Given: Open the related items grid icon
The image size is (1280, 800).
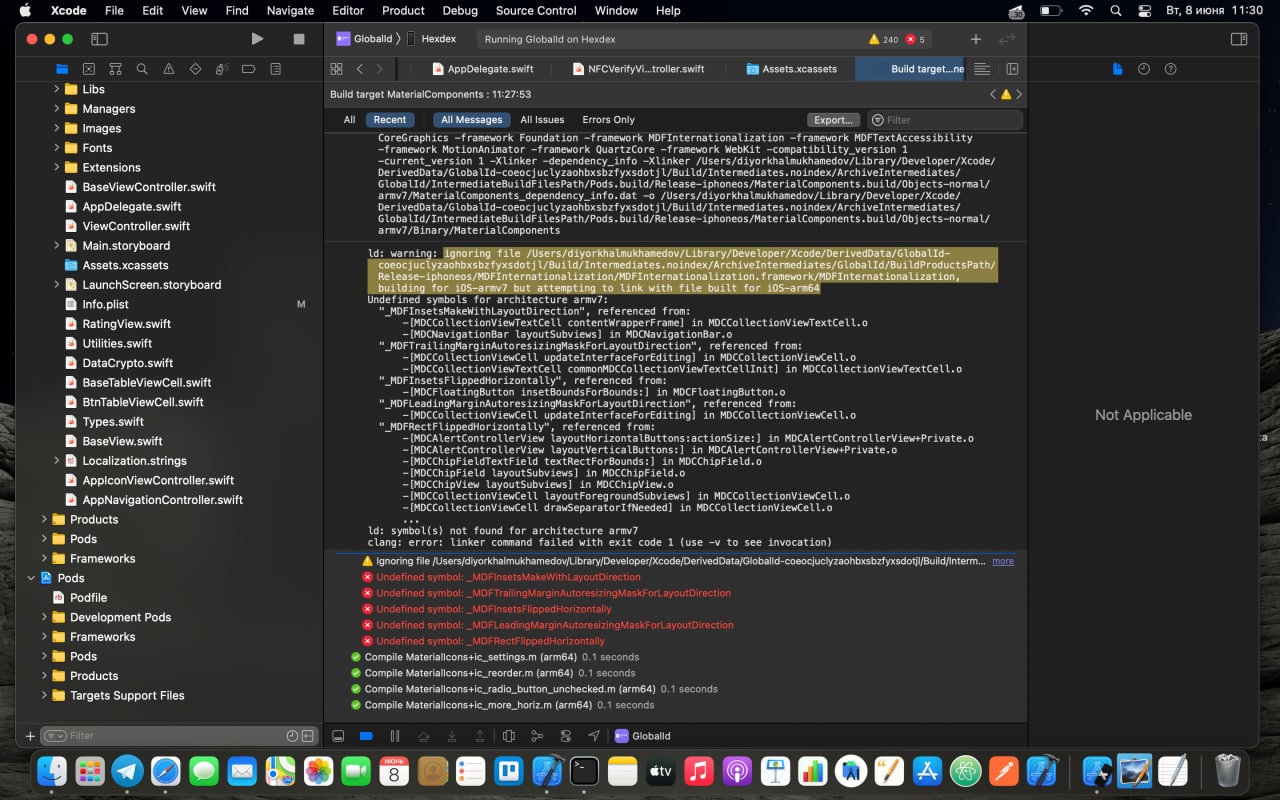Looking at the screenshot, I should (x=336, y=69).
